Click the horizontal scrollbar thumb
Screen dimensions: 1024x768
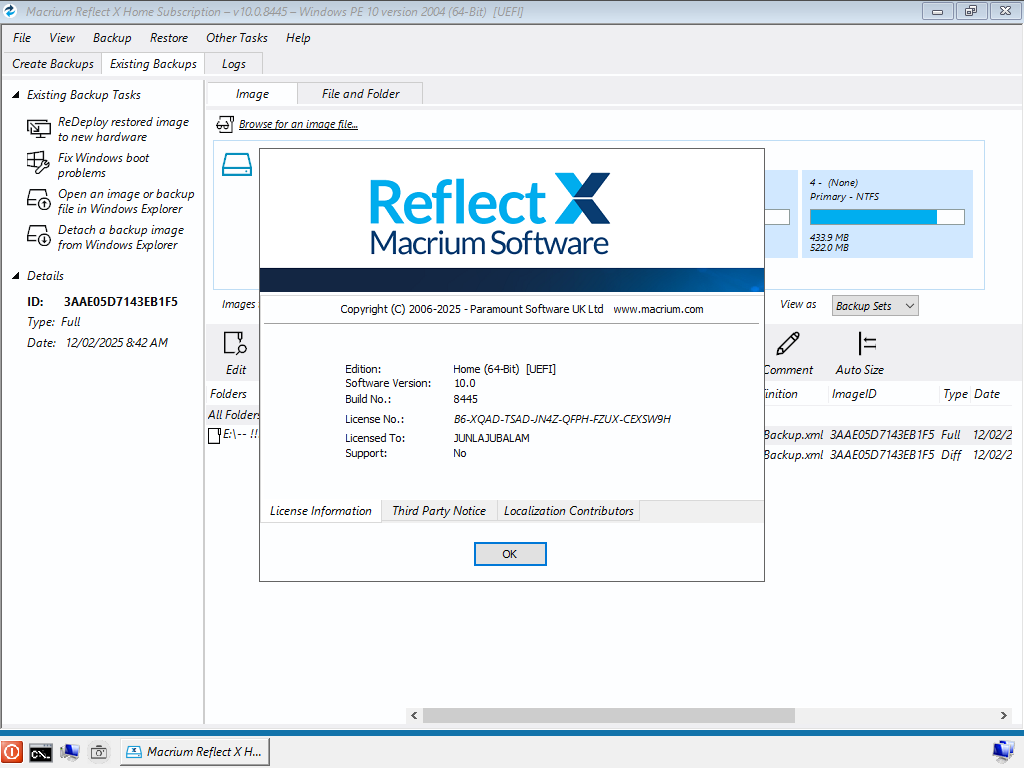609,716
